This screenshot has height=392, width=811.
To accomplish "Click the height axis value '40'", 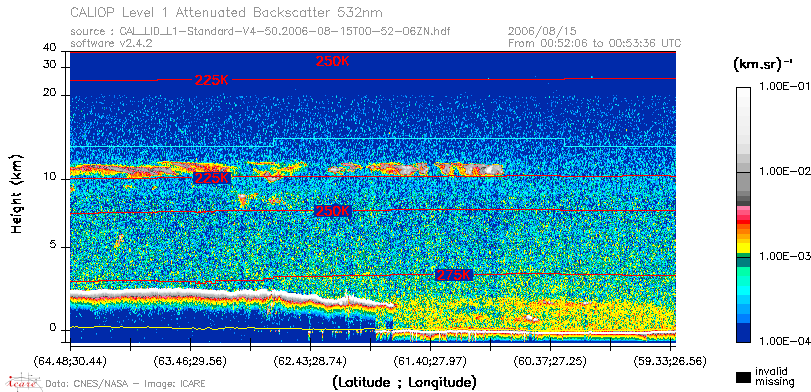I will [49, 48].
